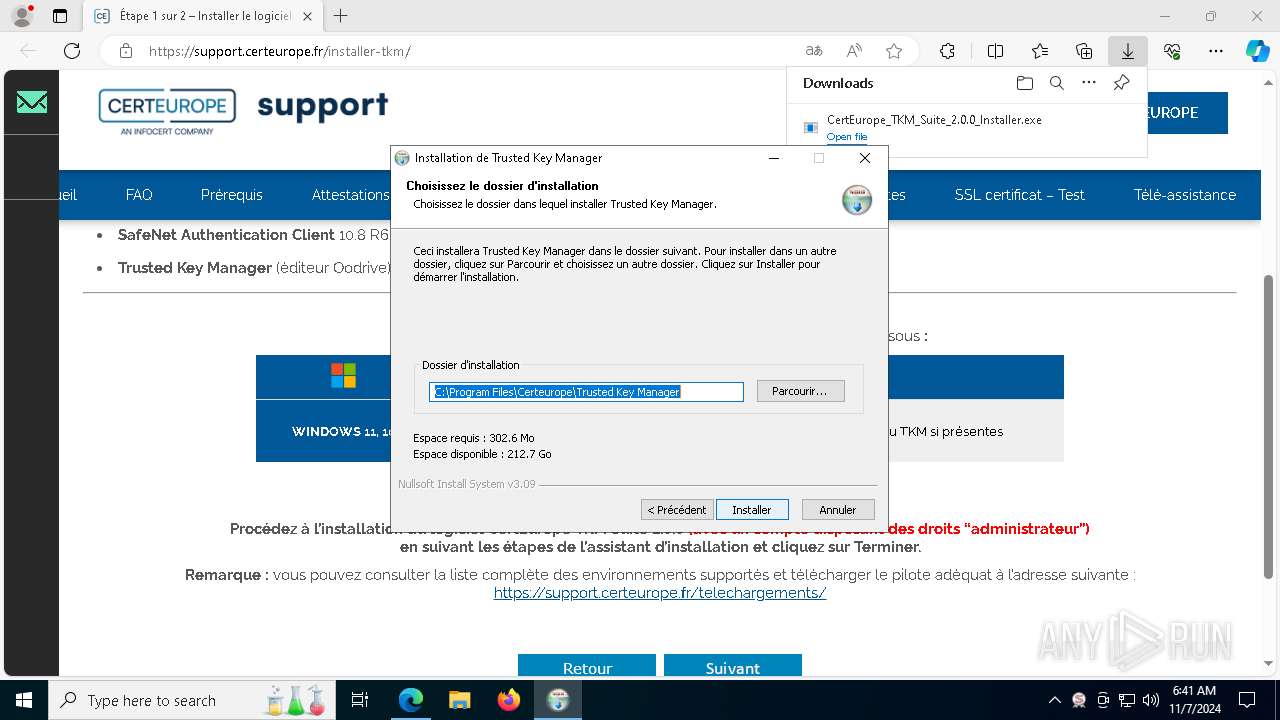Toggle split screen view icon

995,51
